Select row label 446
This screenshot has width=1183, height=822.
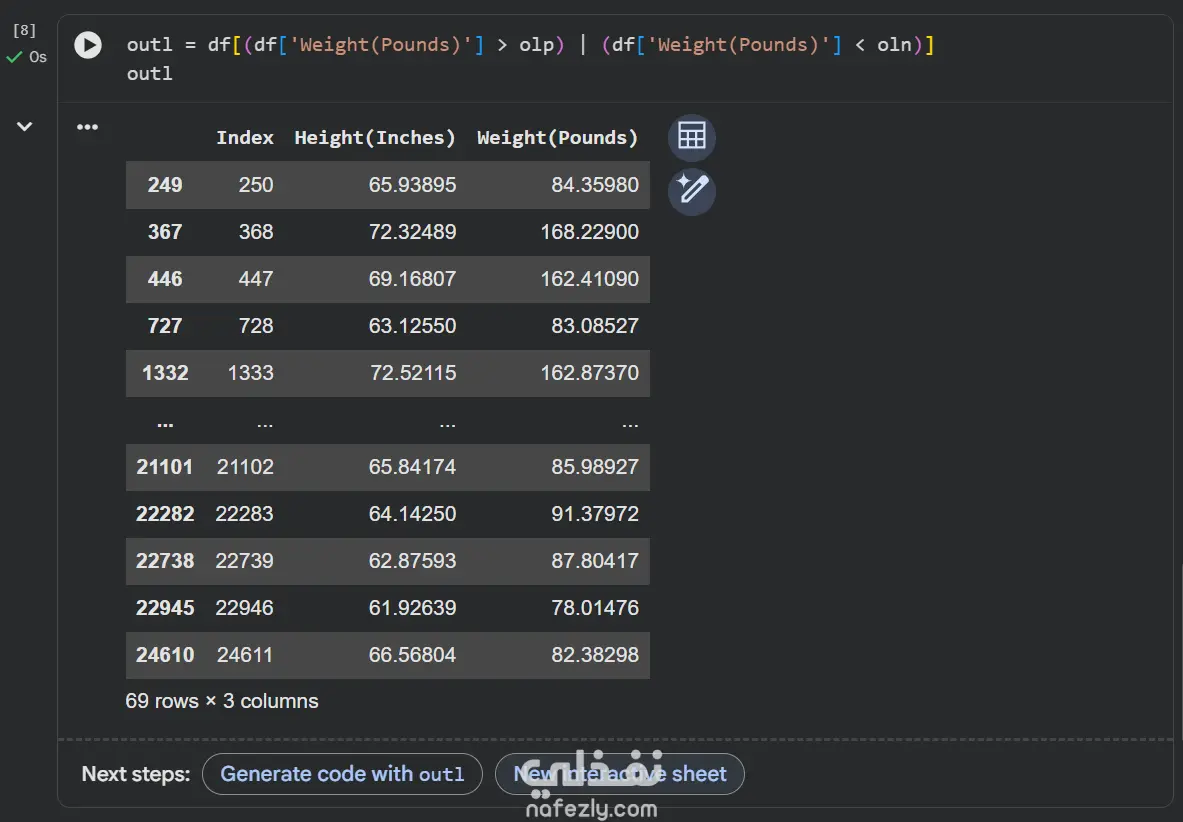[x=164, y=279]
